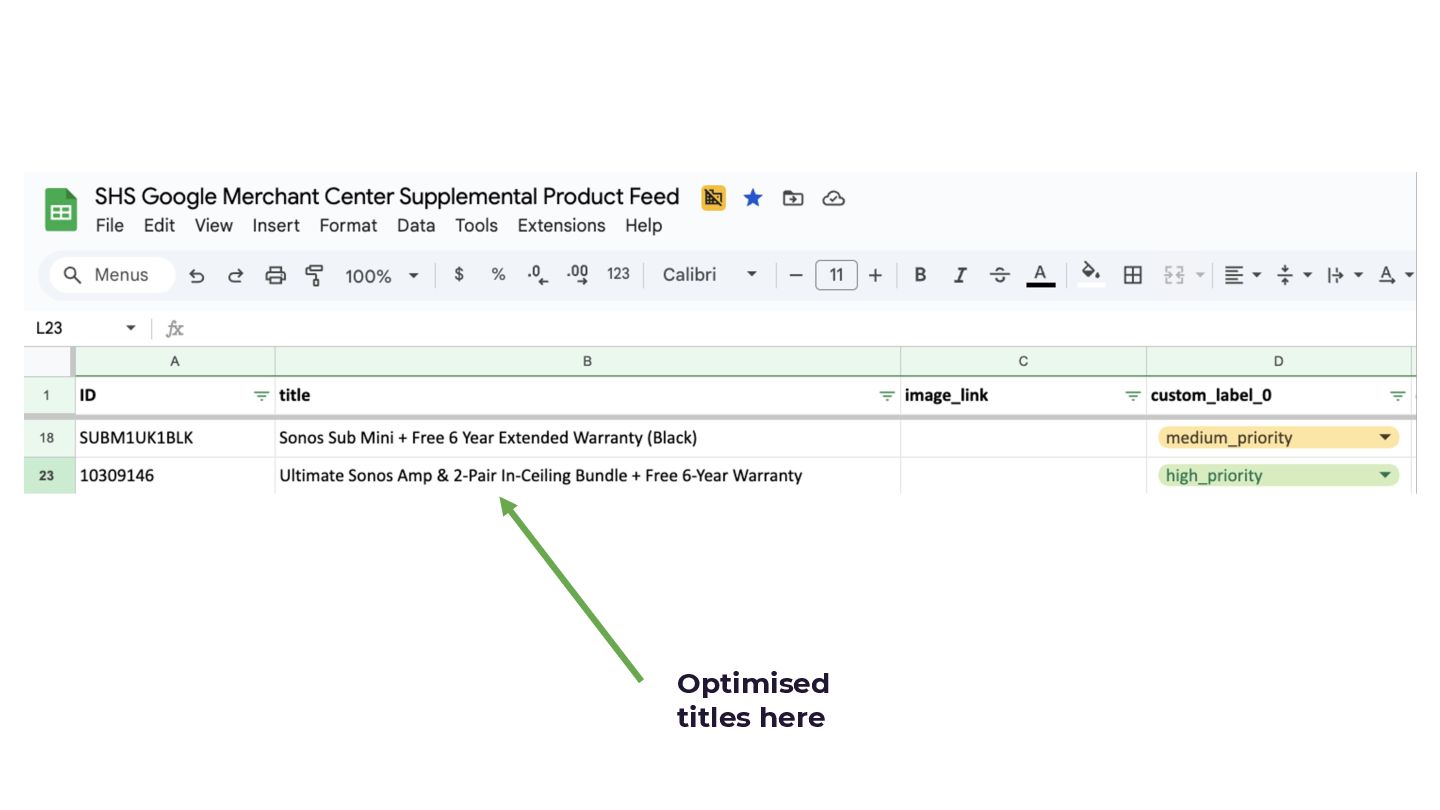
Task: Open vertical align dropdown
Action: coord(1293,275)
